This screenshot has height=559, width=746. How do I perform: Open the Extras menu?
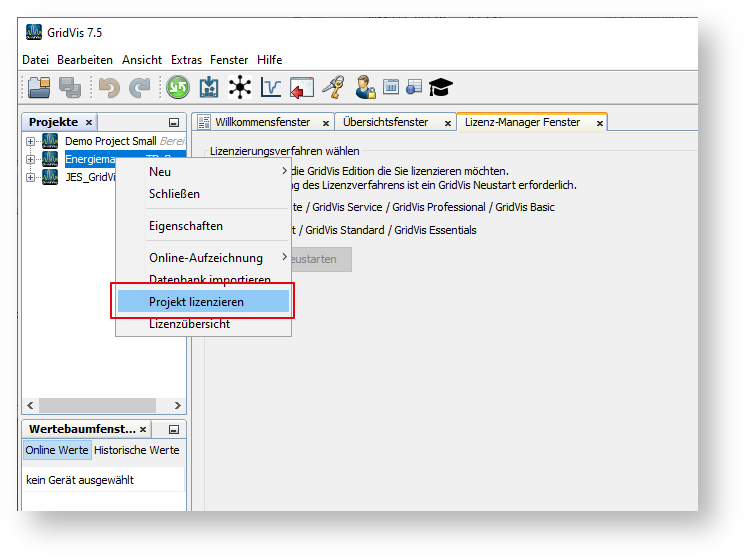click(x=186, y=60)
